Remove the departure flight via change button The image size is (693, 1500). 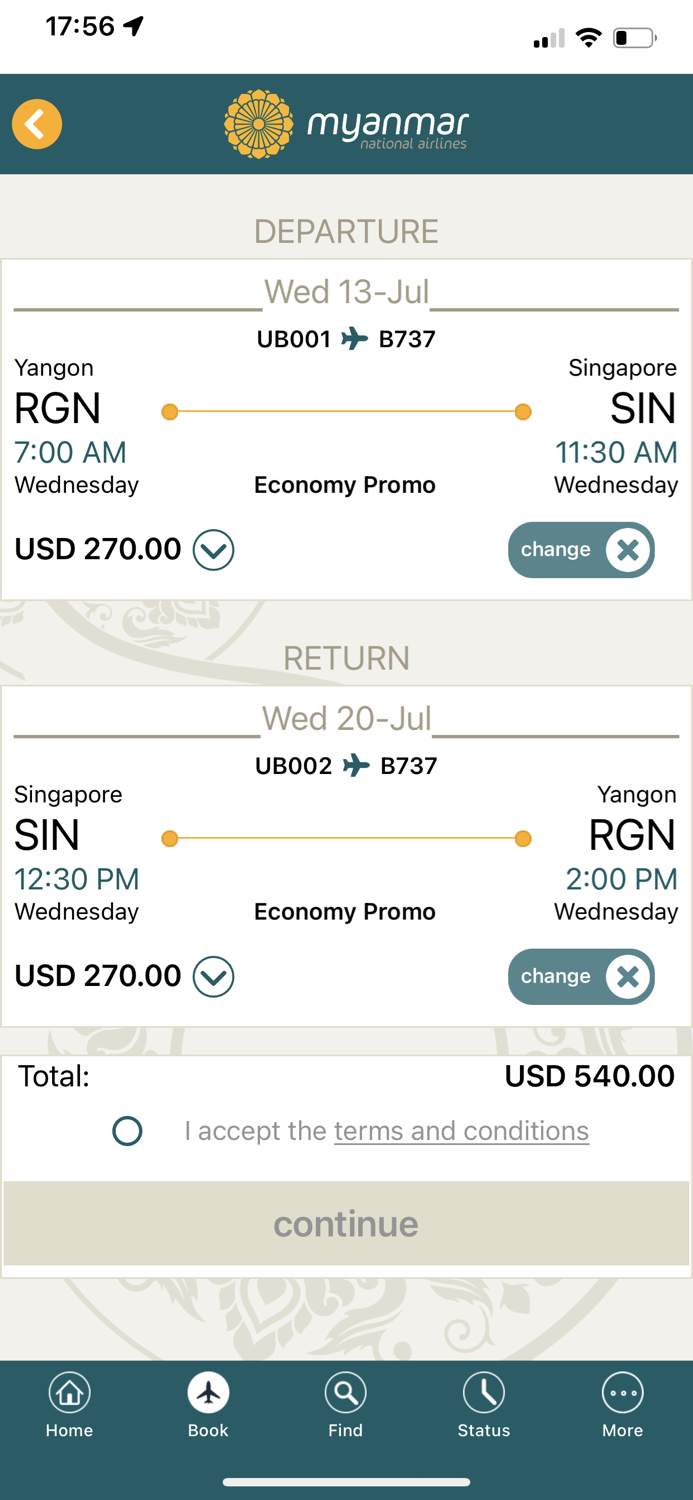coord(581,549)
